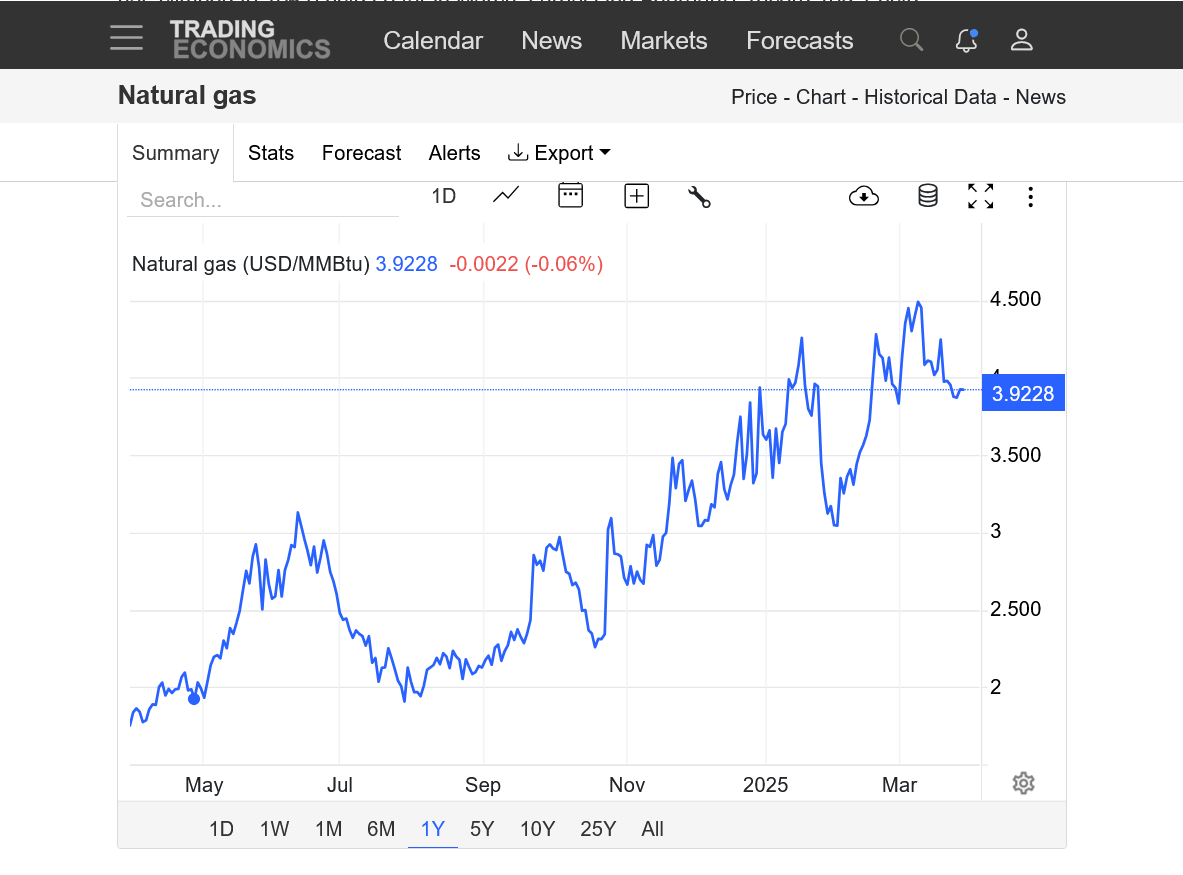1183x875 pixels.
Task: Open the Forecast tab
Action: (x=361, y=153)
